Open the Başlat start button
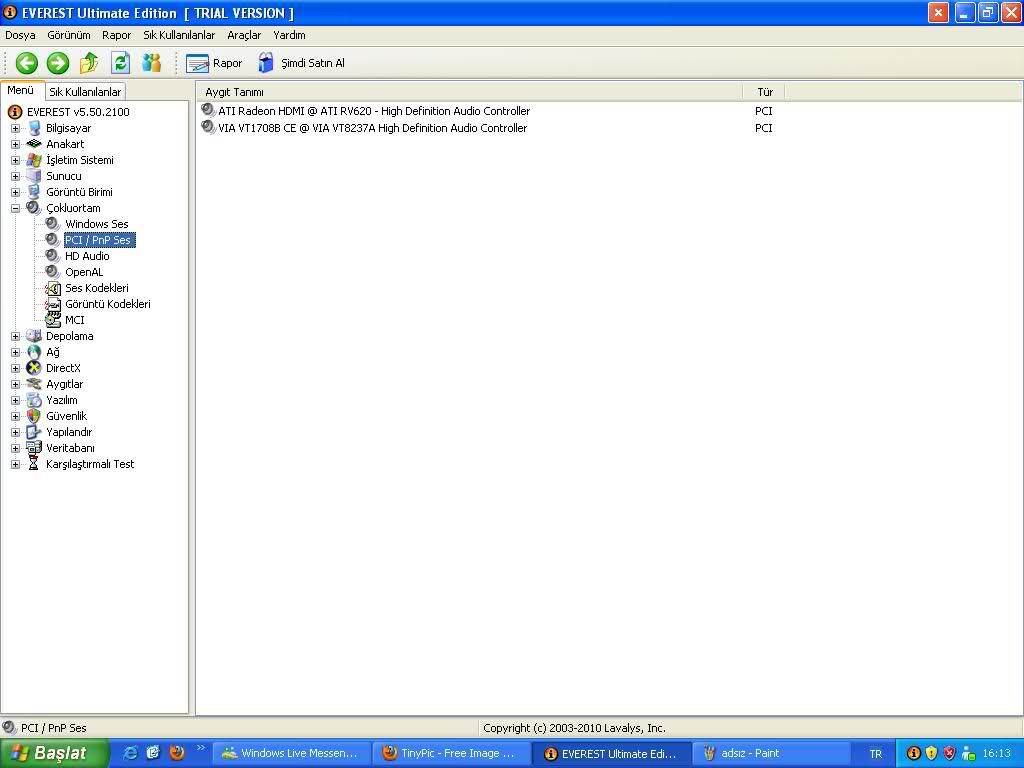Screen dimensions: 1024x768 (55, 753)
